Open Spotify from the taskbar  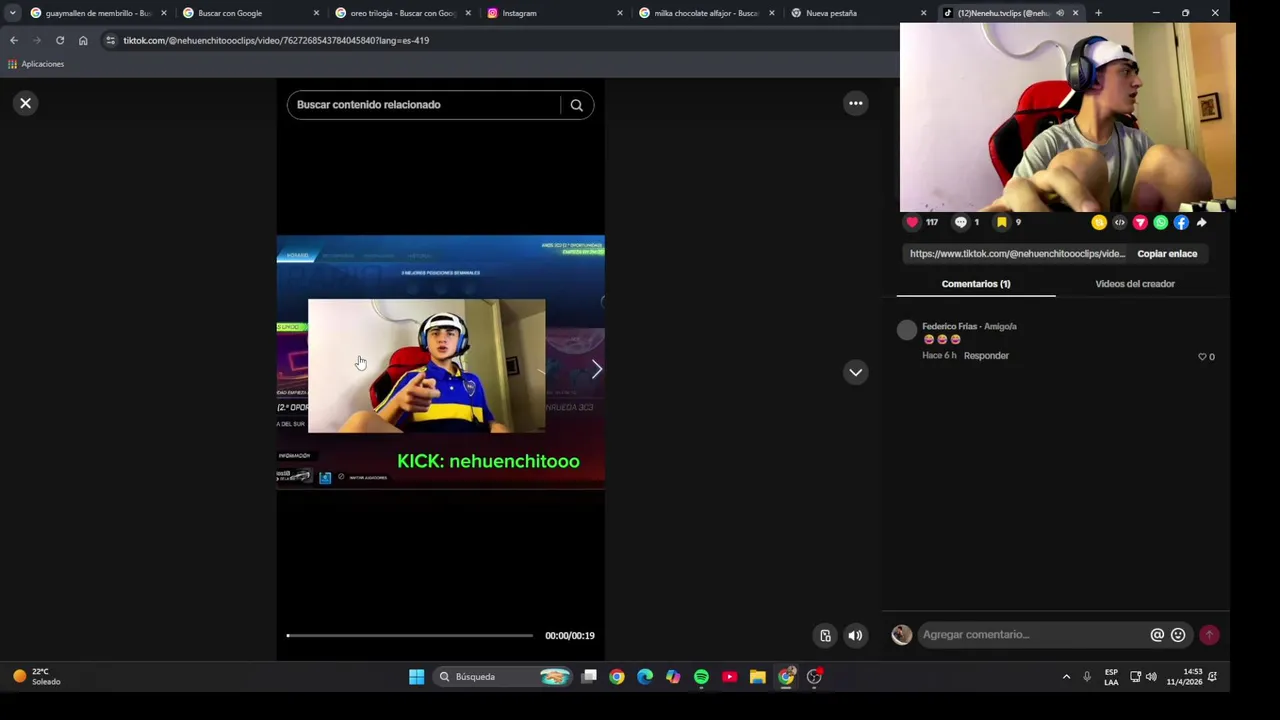701,677
